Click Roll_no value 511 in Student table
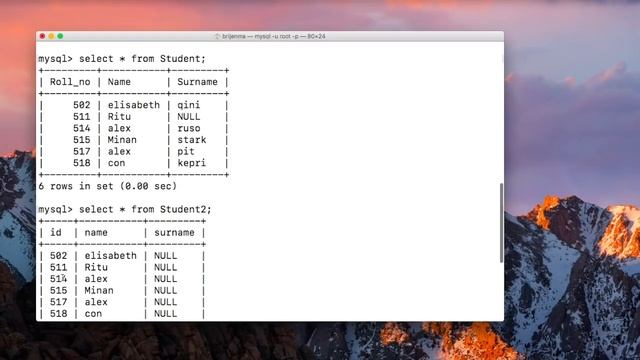 pyautogui.click(x=82, y=117)
